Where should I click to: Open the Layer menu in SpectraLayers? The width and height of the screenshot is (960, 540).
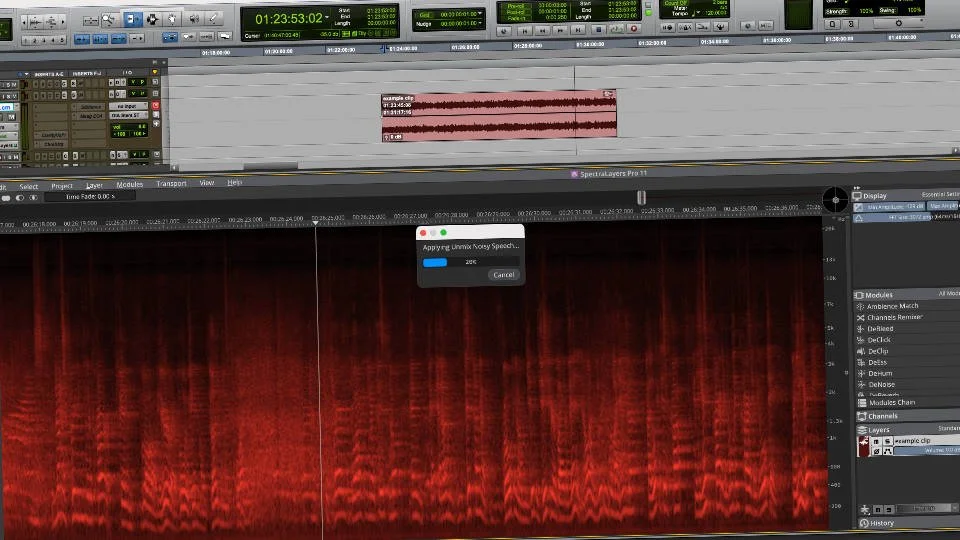click(94, 185)
